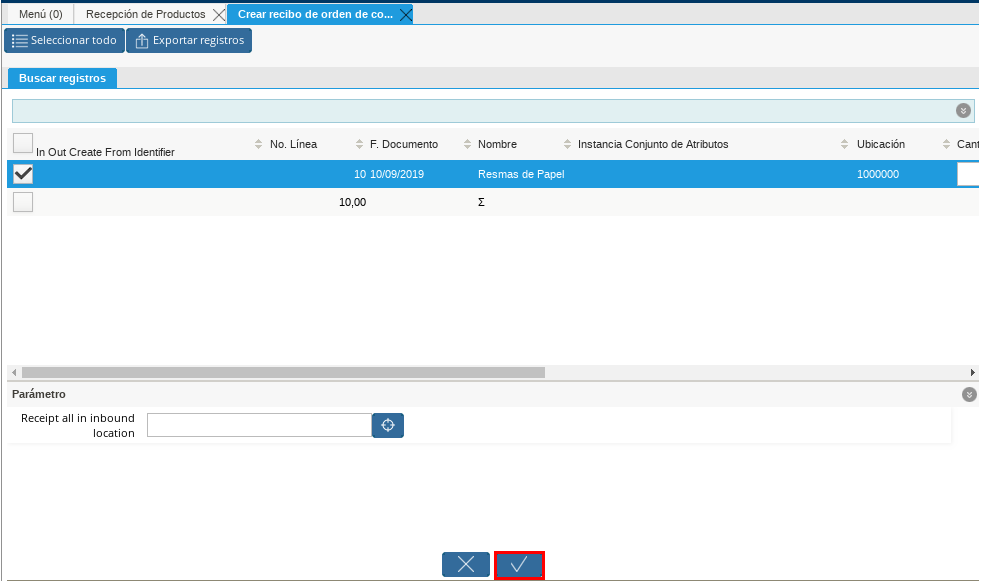Click the quantity input in selected row
Screen dimensions: 986x583
[968, 174]
